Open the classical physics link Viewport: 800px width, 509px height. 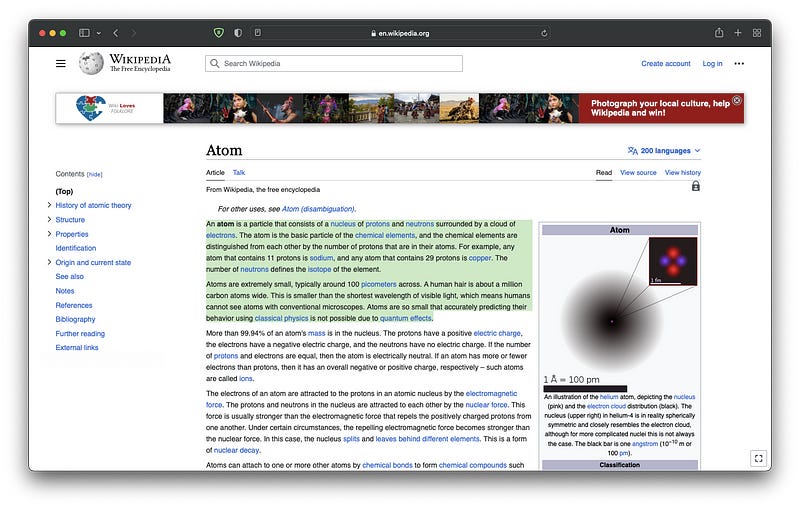click(x=281, y=318)
